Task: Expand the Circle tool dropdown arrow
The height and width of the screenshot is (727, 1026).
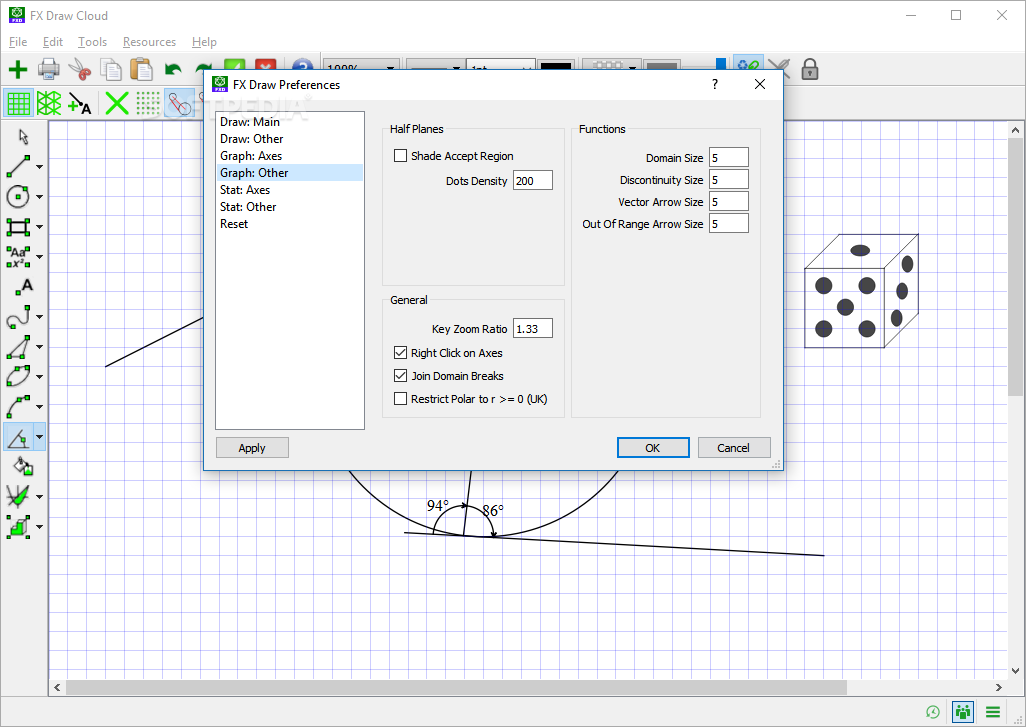Action: pyautogui.click(x=39, y=197)
